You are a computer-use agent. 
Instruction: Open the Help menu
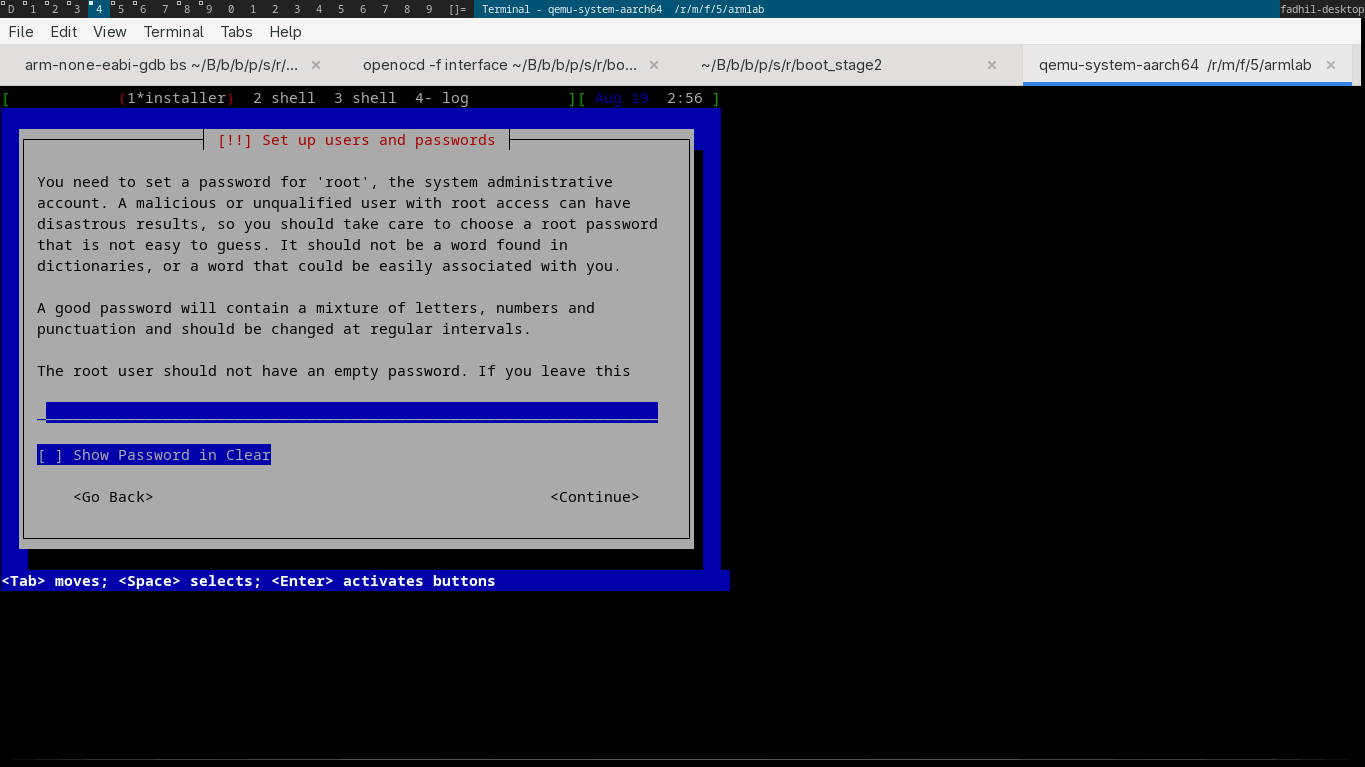[x=285, y=31]
